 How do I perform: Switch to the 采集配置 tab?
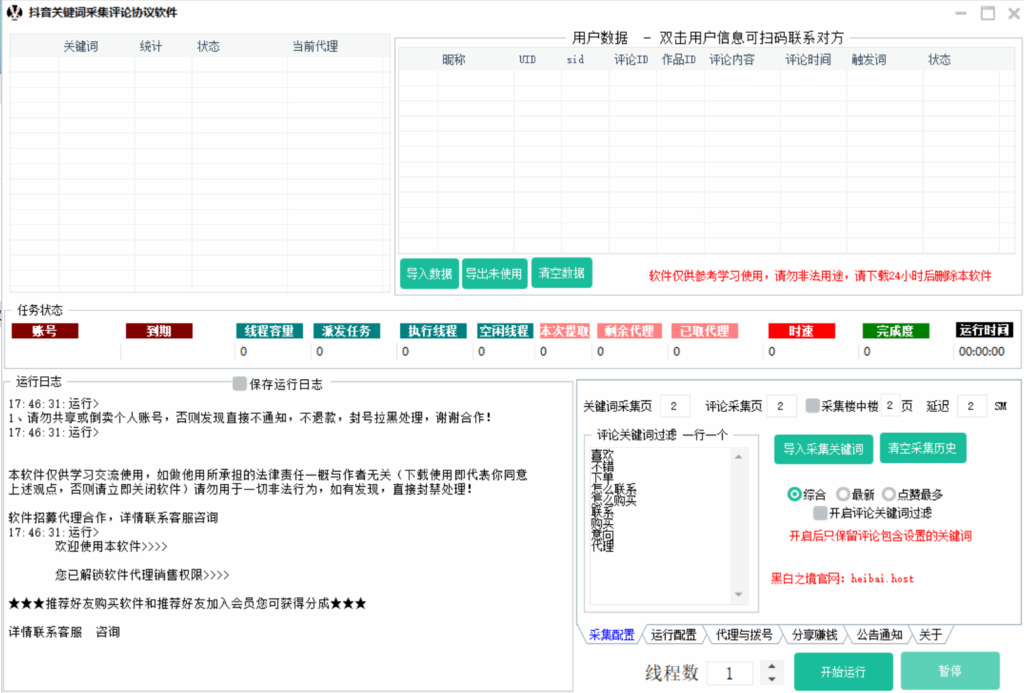click(x=611, y=635)
